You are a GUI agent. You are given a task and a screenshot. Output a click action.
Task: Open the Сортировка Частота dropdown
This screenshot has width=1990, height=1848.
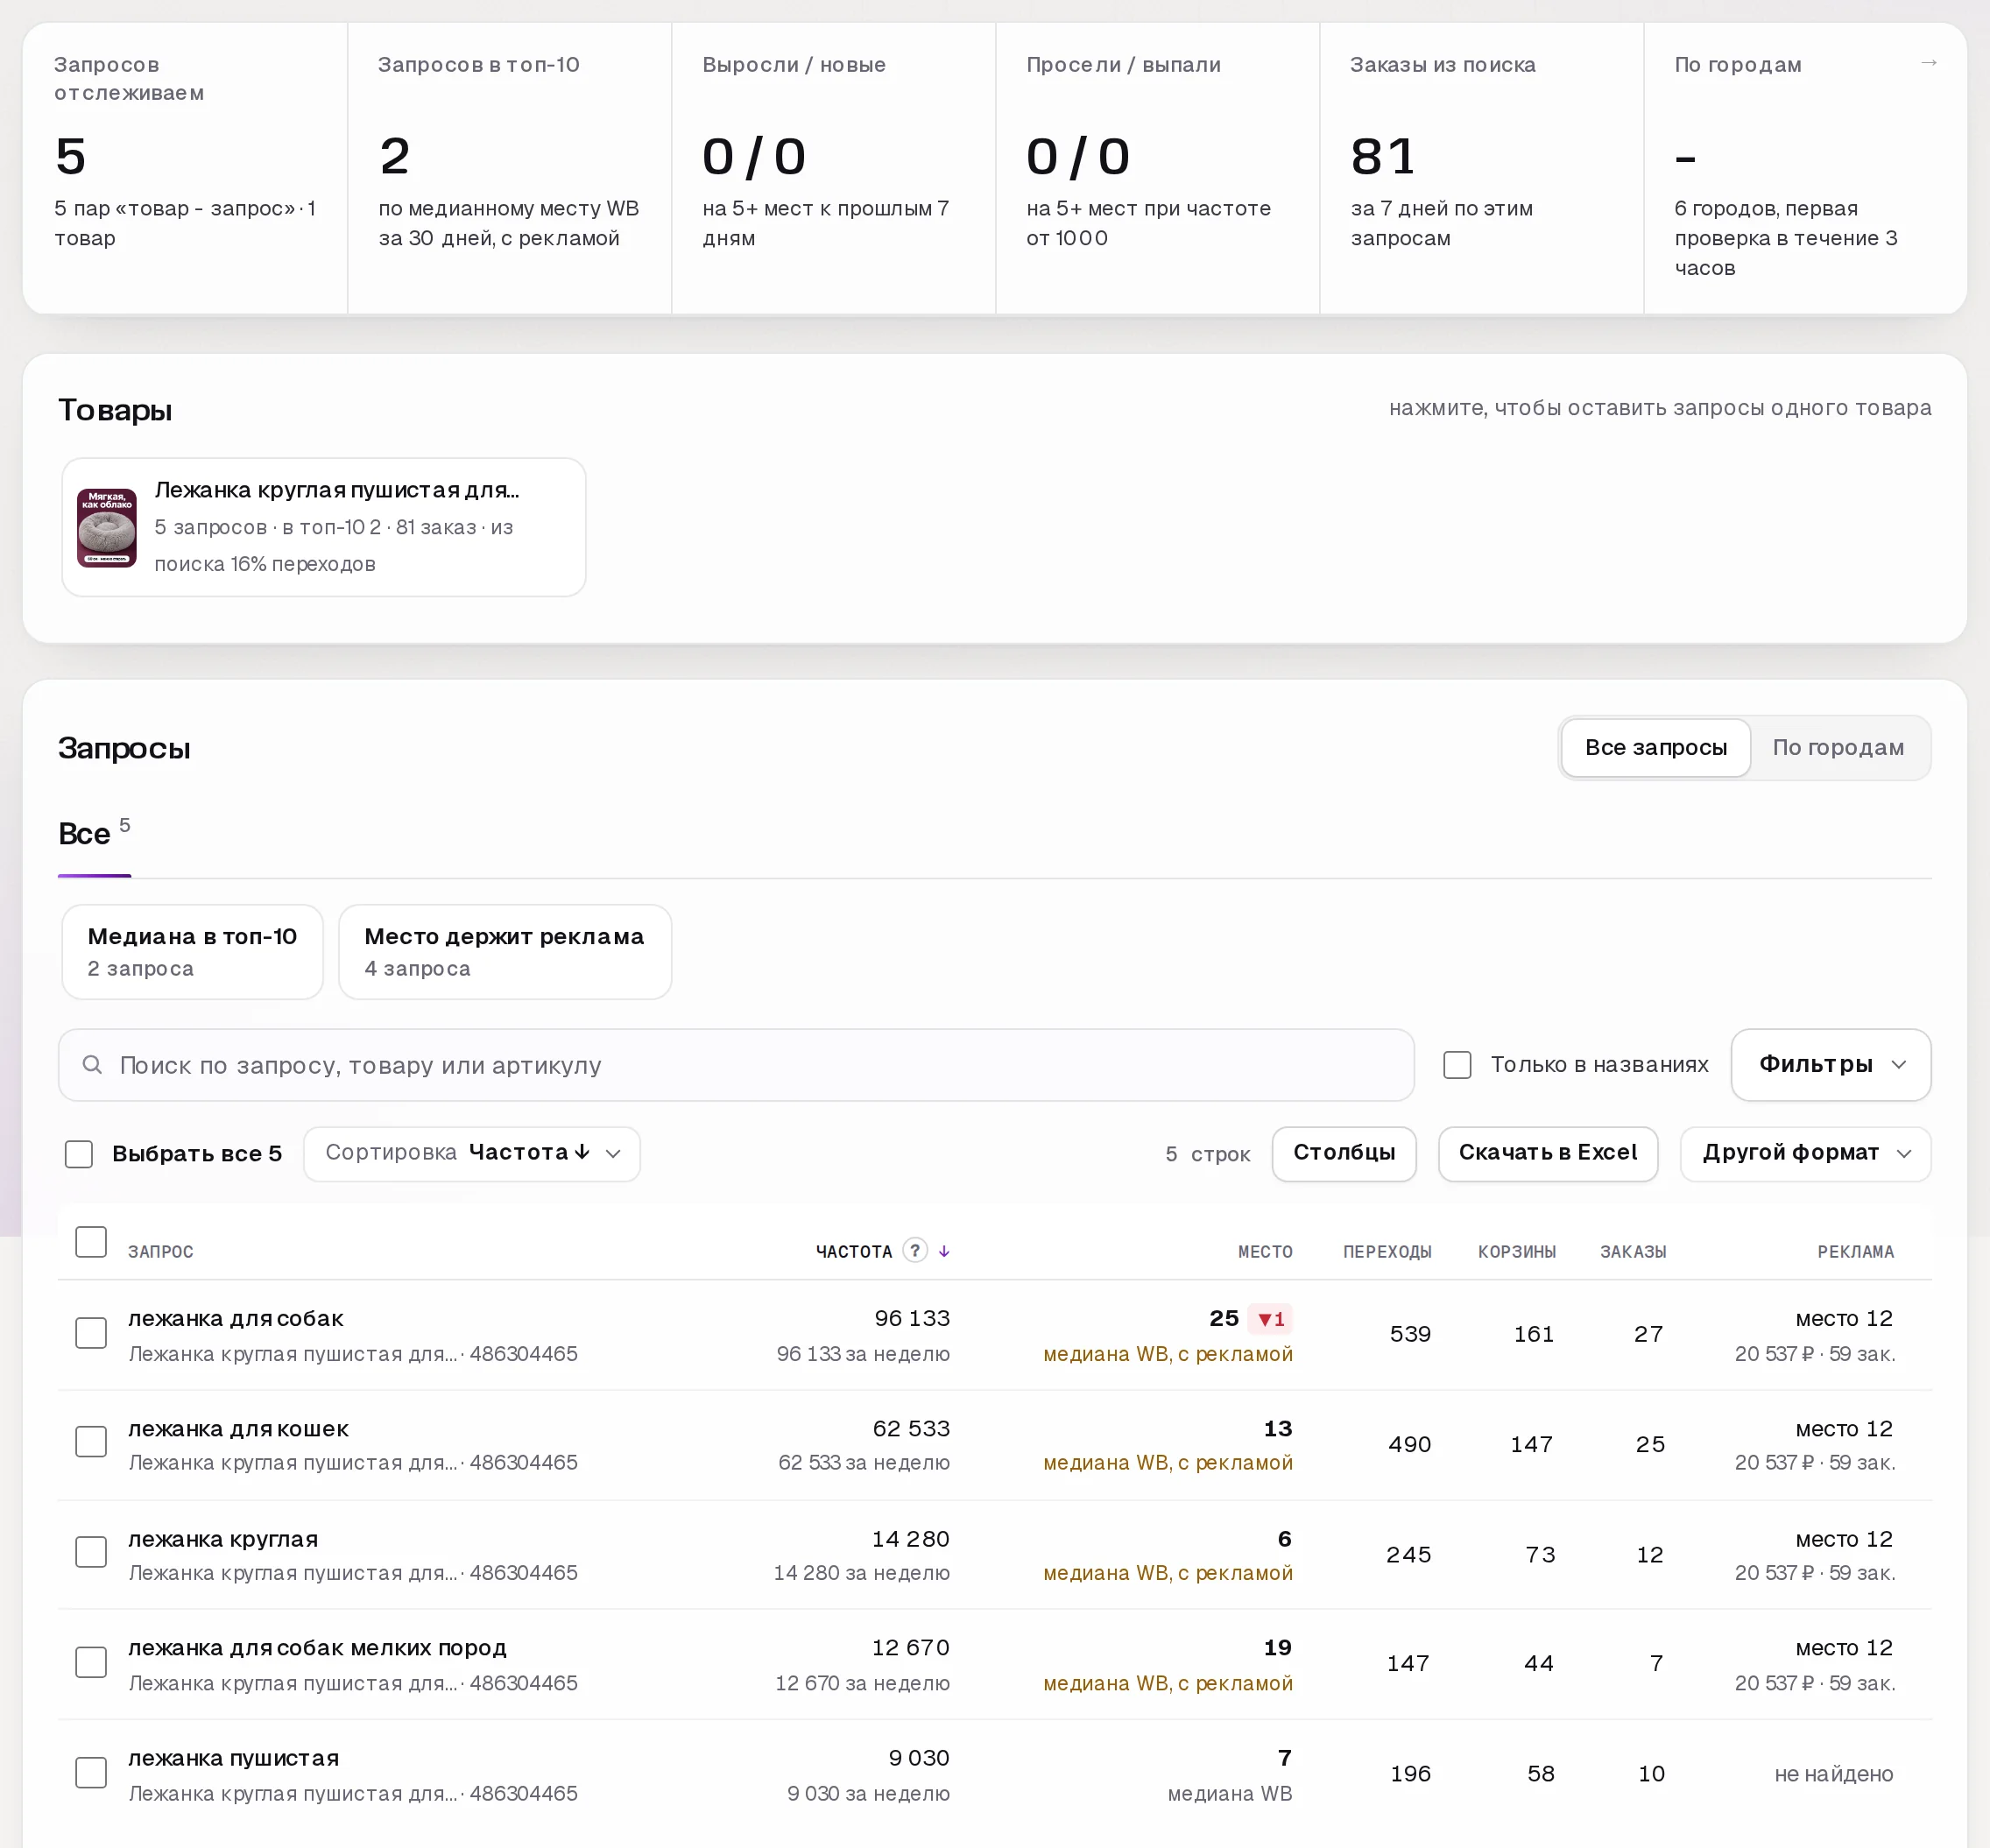472,1153
